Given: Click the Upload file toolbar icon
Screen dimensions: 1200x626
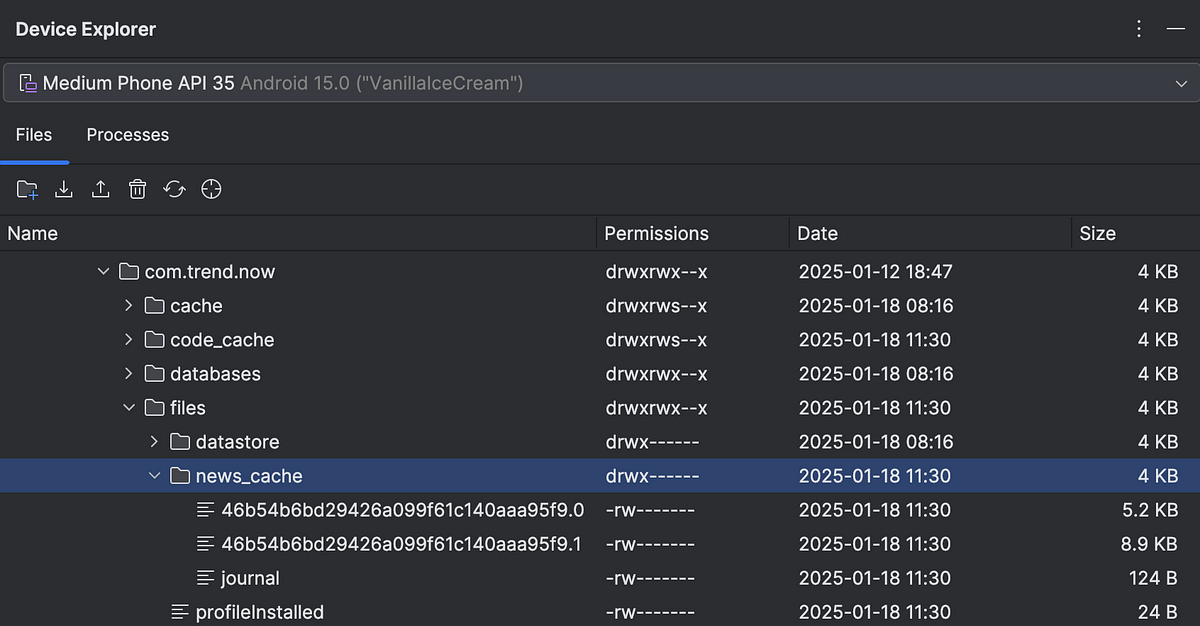Looking at the screenshot, I should click(x=100, y=189).
